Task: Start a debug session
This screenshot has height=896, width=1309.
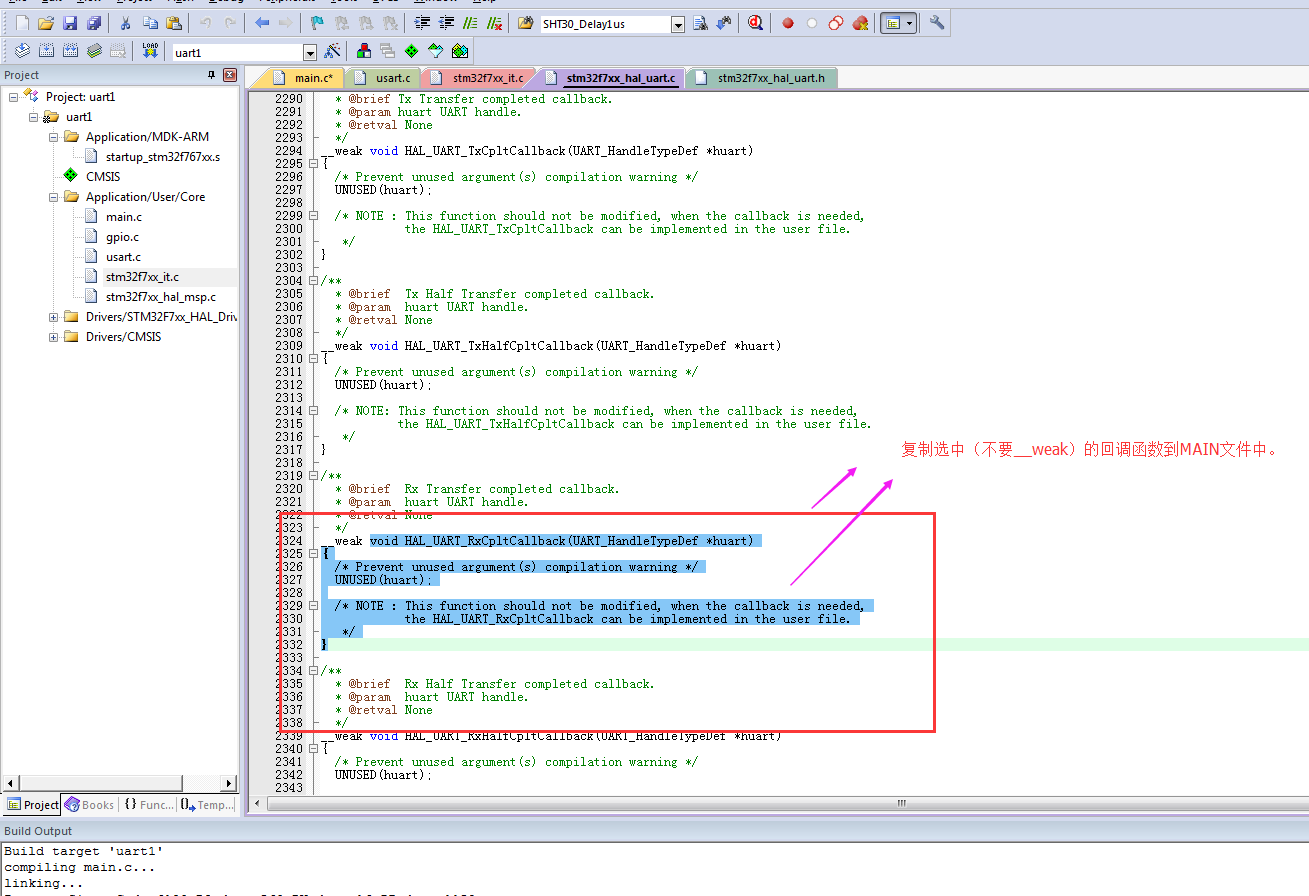Action: click(755, 23)
